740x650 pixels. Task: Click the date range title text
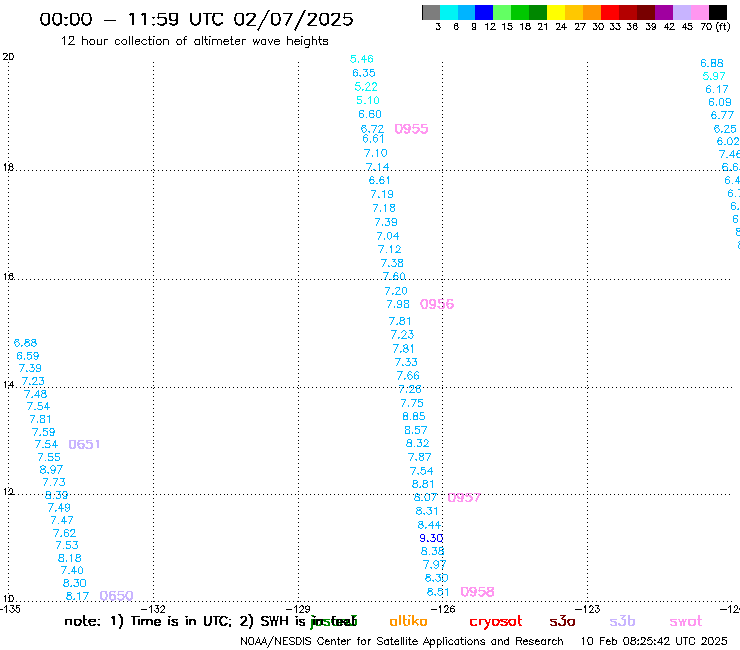click(196, 19)
